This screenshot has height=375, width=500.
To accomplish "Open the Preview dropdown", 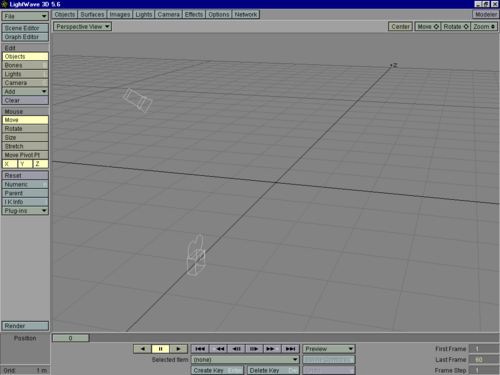I will coord(329,349).
